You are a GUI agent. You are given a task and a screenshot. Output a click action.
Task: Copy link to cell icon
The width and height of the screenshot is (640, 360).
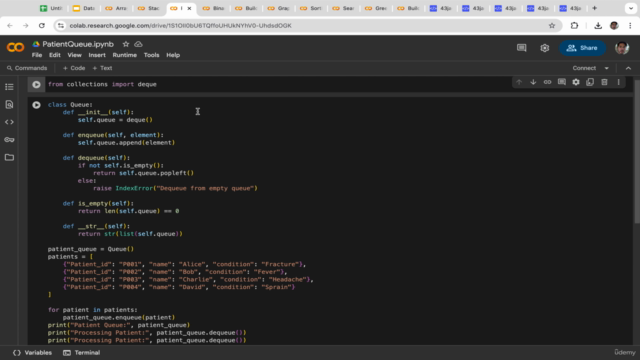click(x=547, y=82)
